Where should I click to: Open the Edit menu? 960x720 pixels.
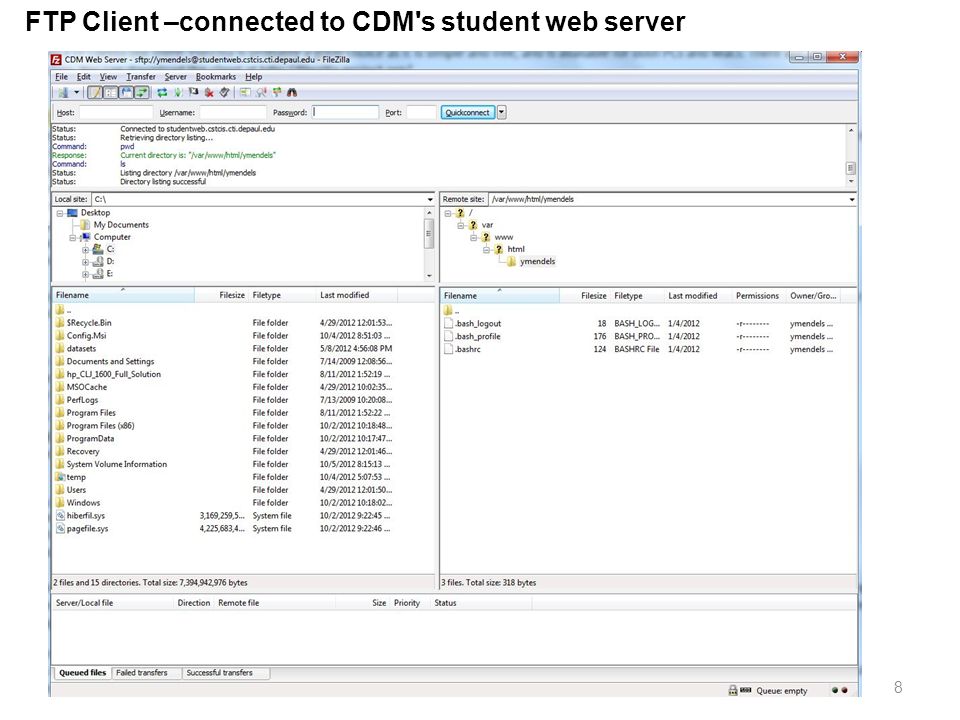click(x=83, y=77)
